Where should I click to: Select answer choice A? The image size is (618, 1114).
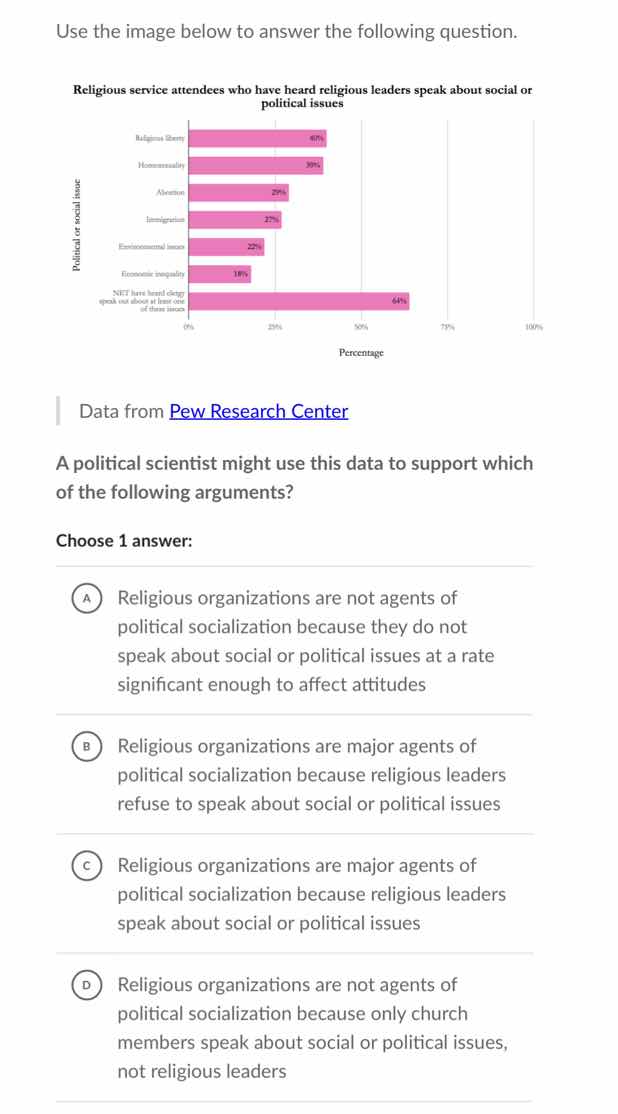88,597
